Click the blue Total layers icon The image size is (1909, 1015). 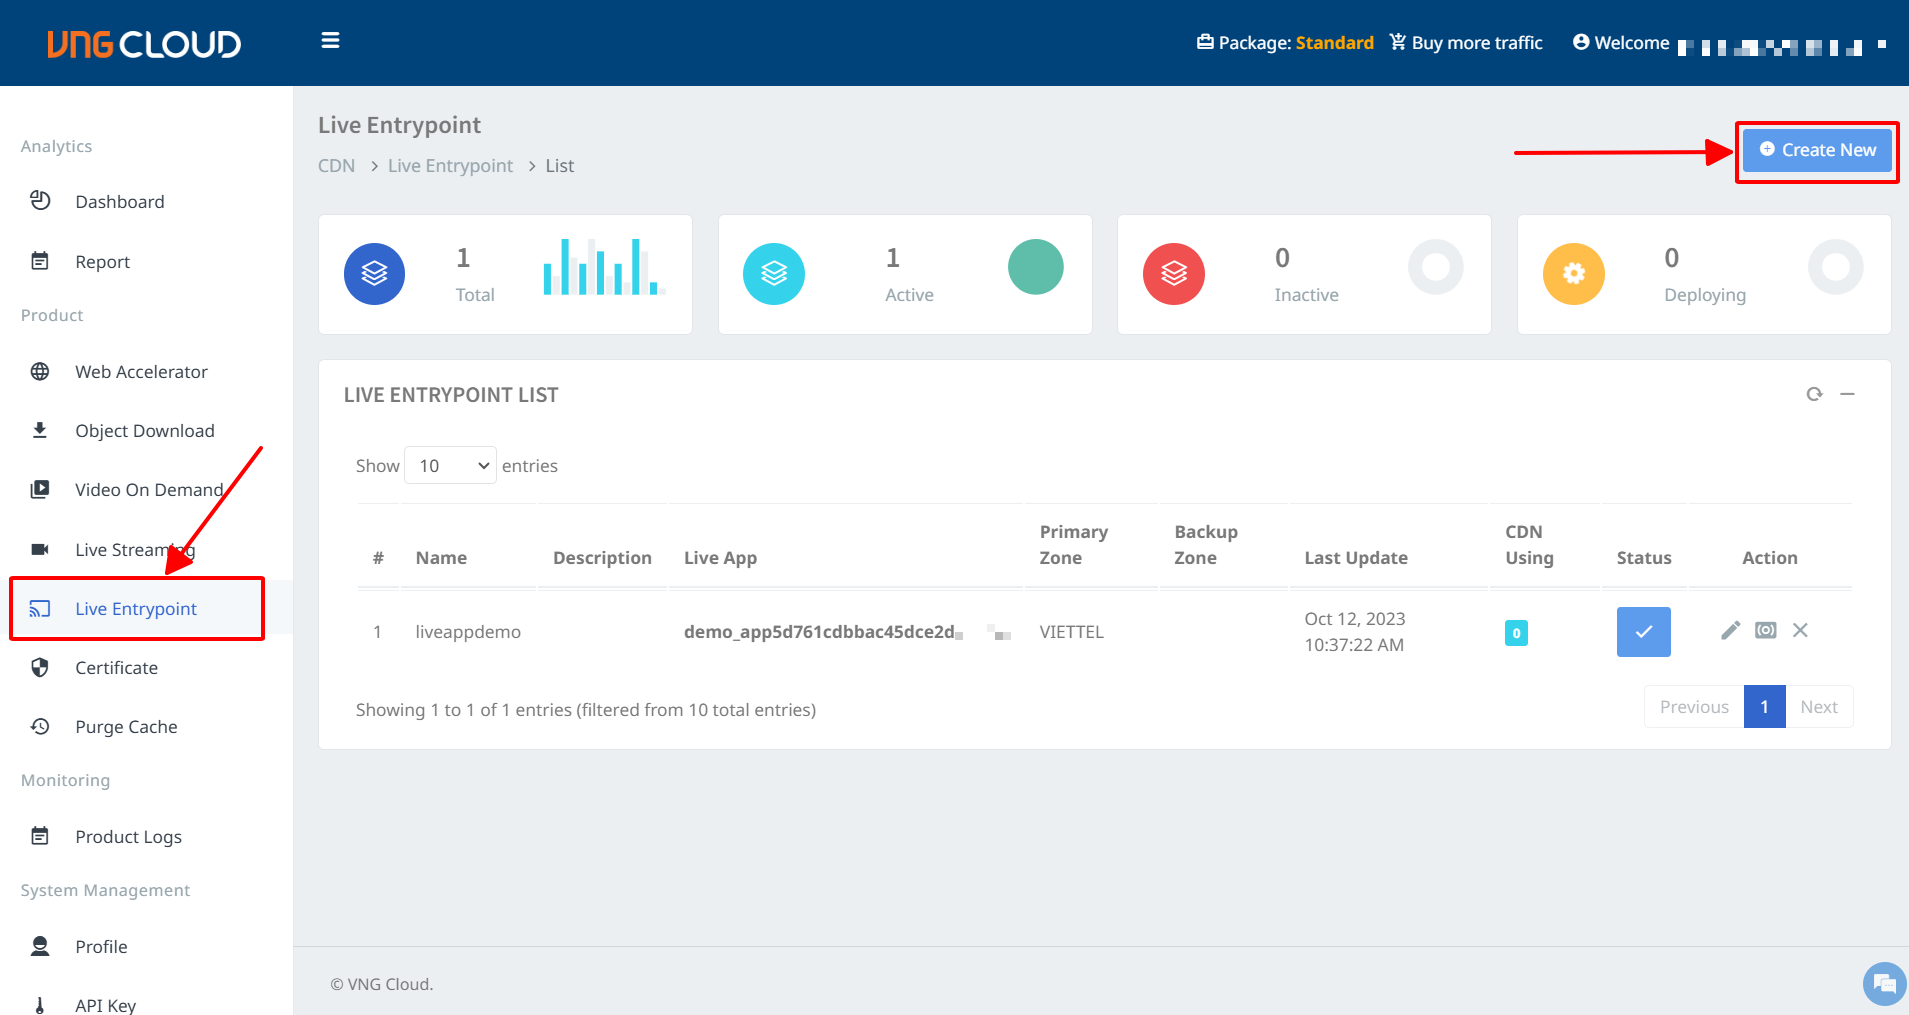374,274
